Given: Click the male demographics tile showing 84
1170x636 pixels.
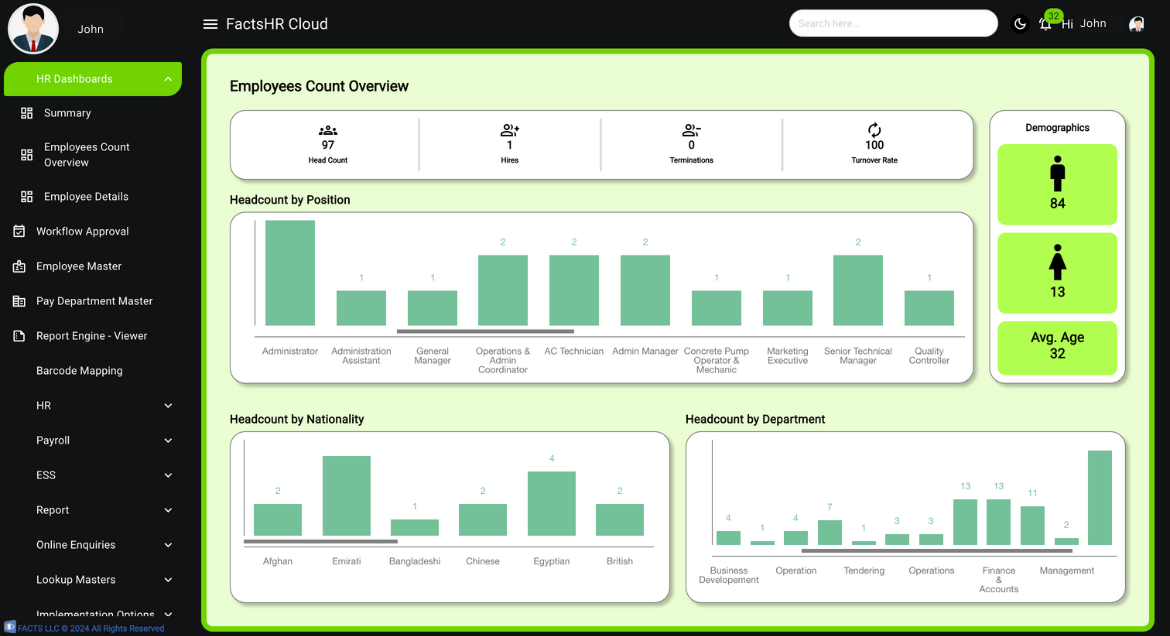Looking at the screenshot, I should tap(1057, 184).
